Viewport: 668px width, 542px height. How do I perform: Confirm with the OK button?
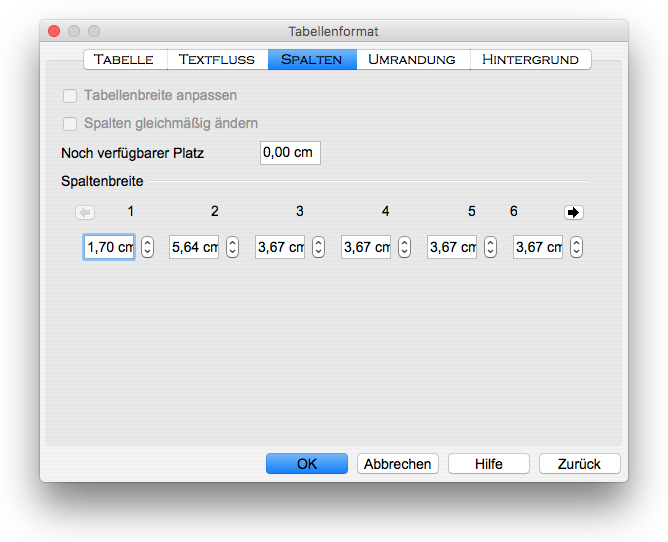[307, 464]
